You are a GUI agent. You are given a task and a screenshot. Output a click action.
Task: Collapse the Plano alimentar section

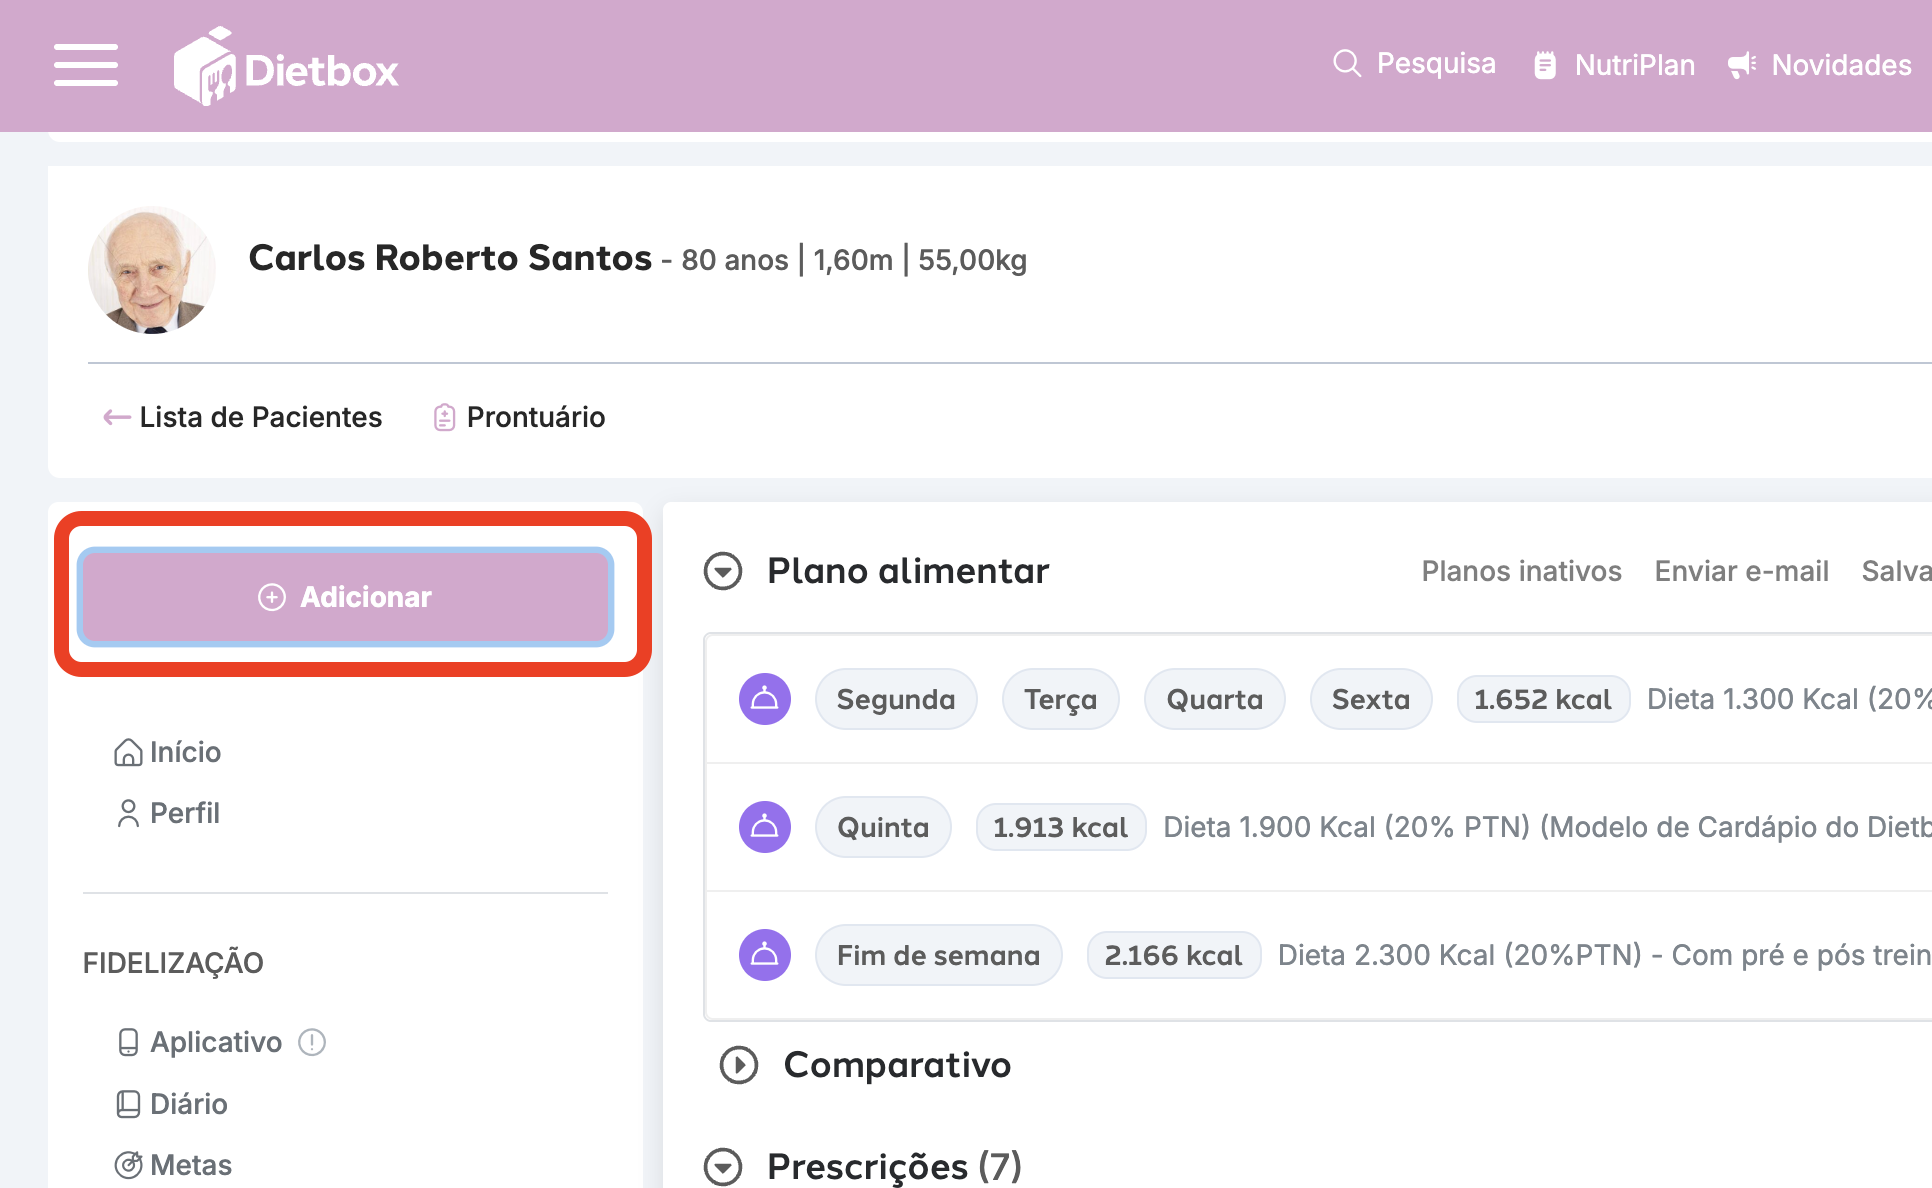click(723, 571)
